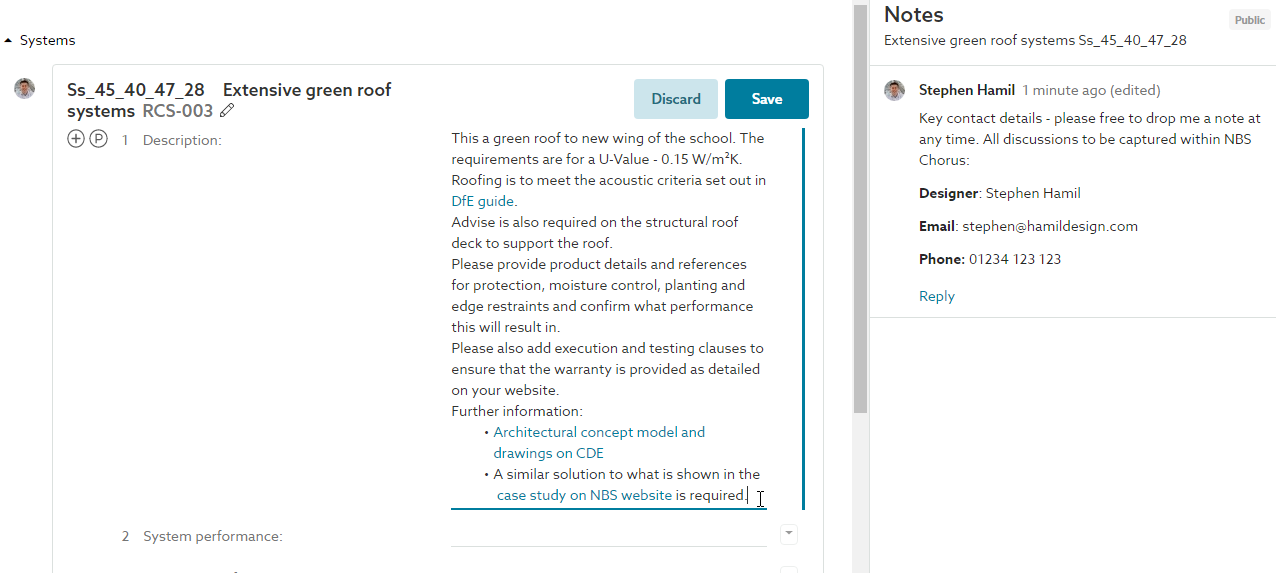Open the System performance dropdown arrow
The height and width of the screenshot is (573, 1276).
coord(789,535)
